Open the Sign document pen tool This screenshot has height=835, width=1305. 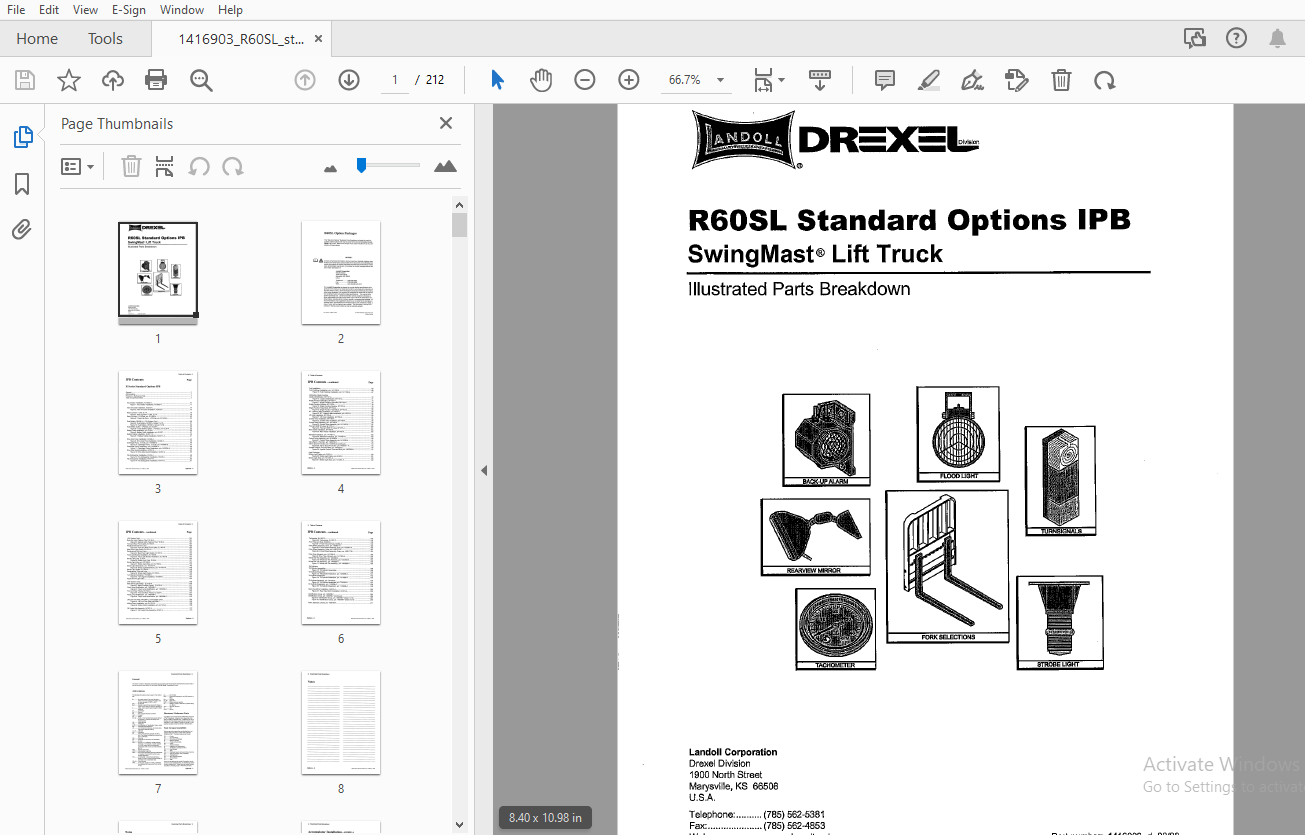[x=972, y=80]
